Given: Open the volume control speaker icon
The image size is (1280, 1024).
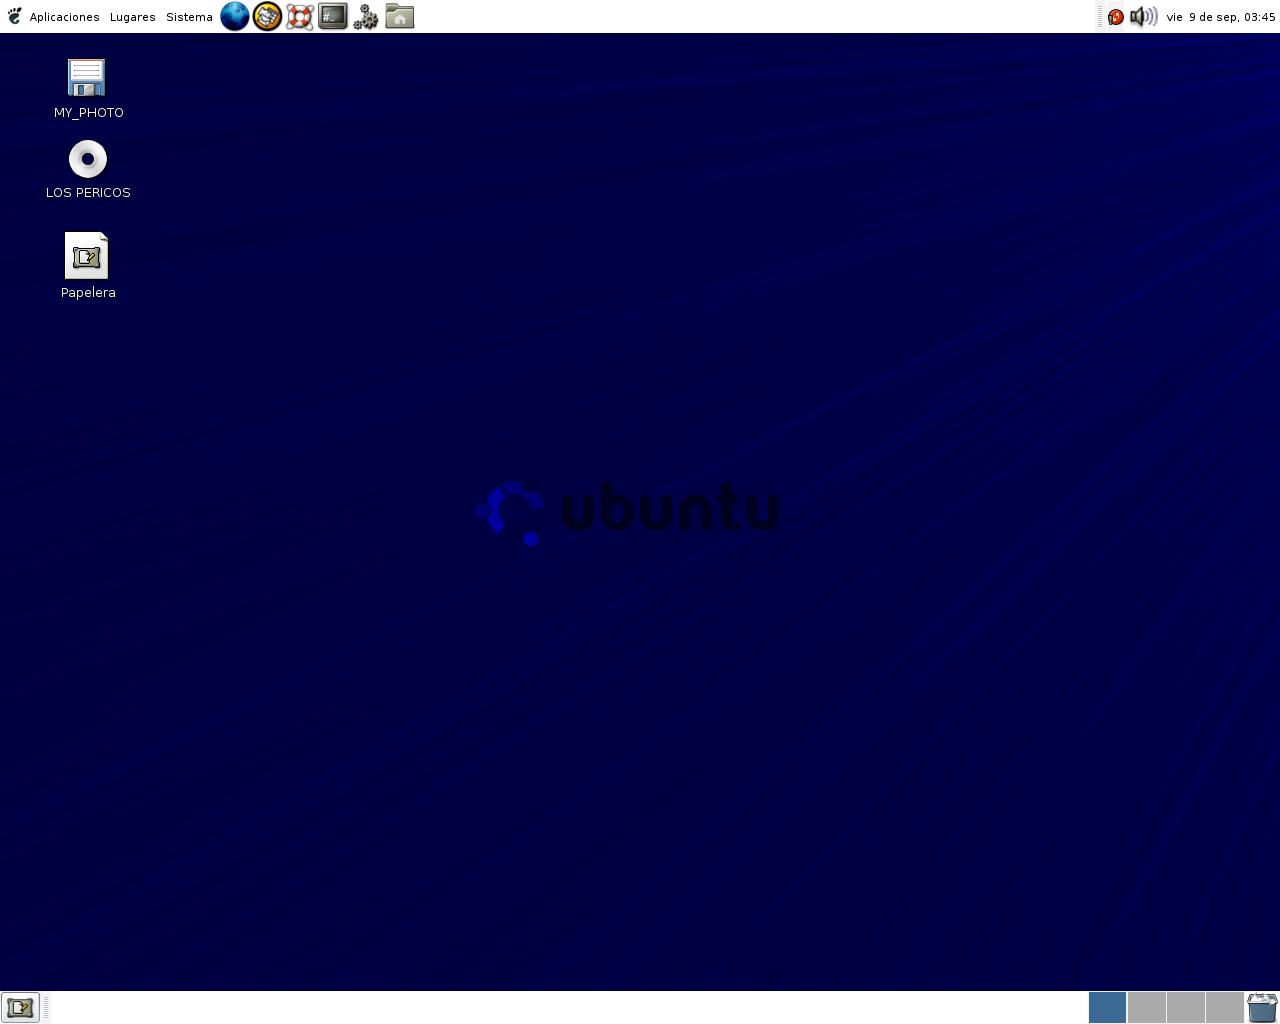Looking at the screenshot, I should (1143, 16).
